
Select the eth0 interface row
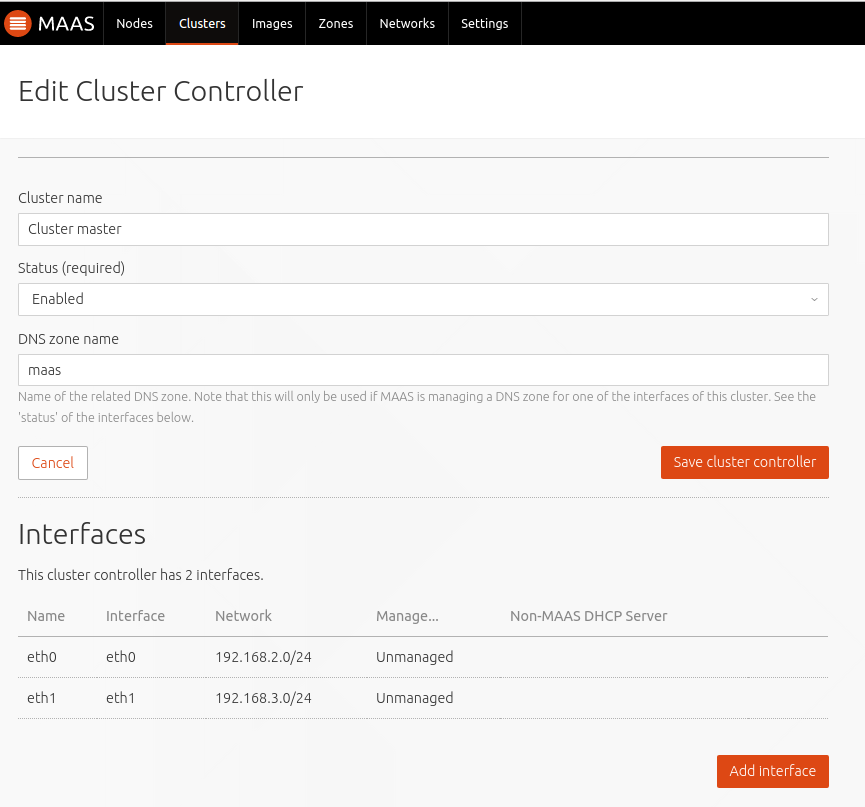[423, 657]
